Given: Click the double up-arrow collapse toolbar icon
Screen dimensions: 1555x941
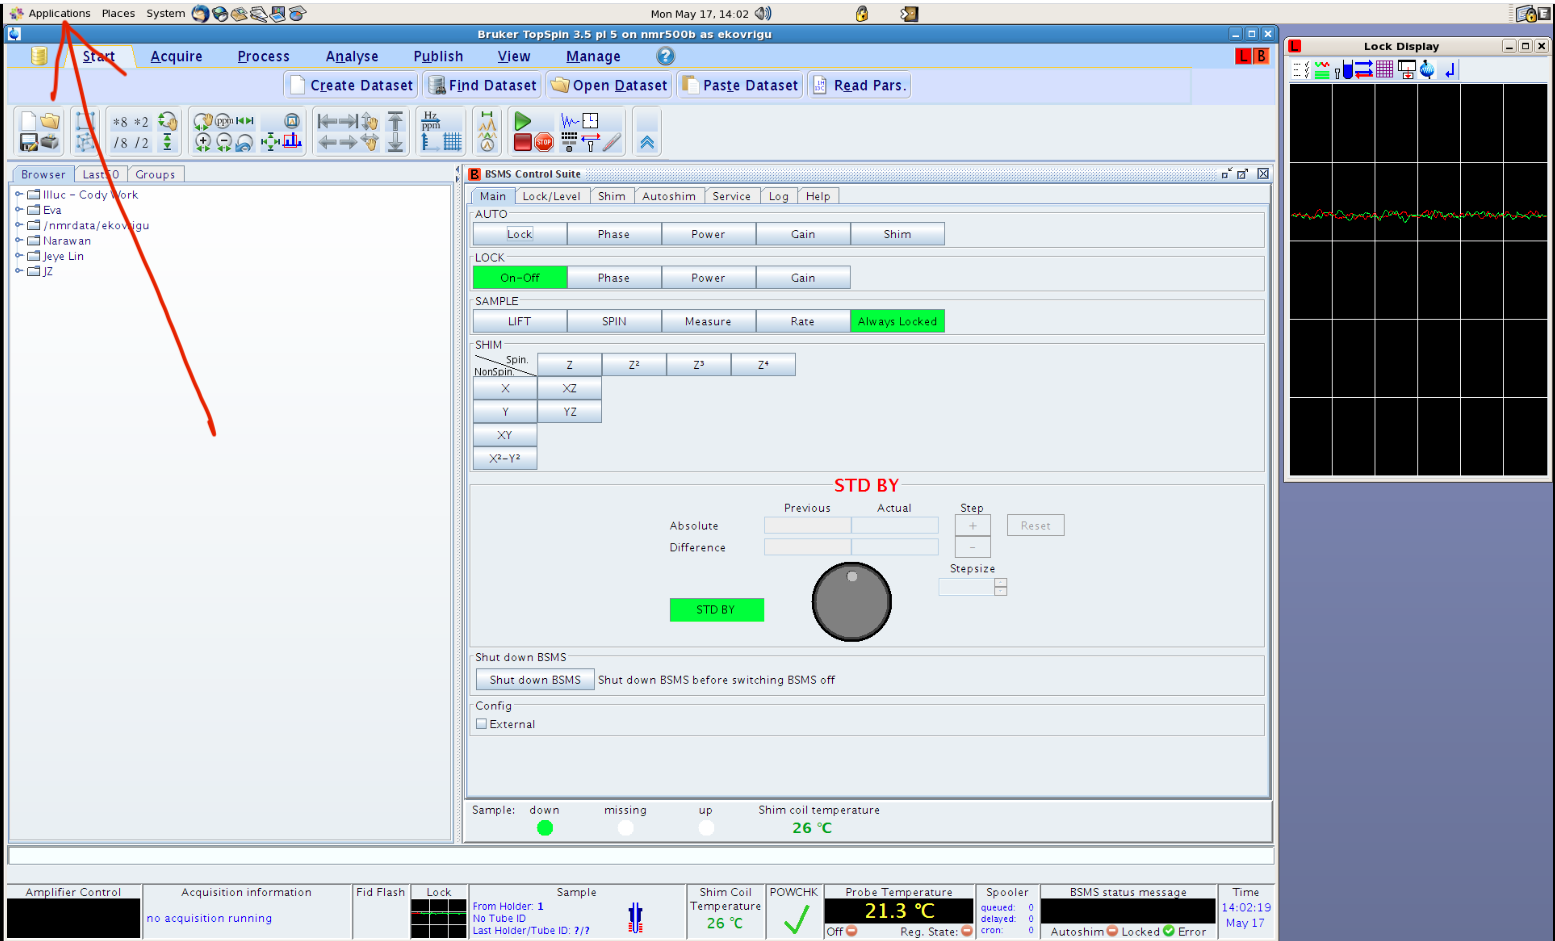Looking at the screenshot, I should [x=647, y=143].
